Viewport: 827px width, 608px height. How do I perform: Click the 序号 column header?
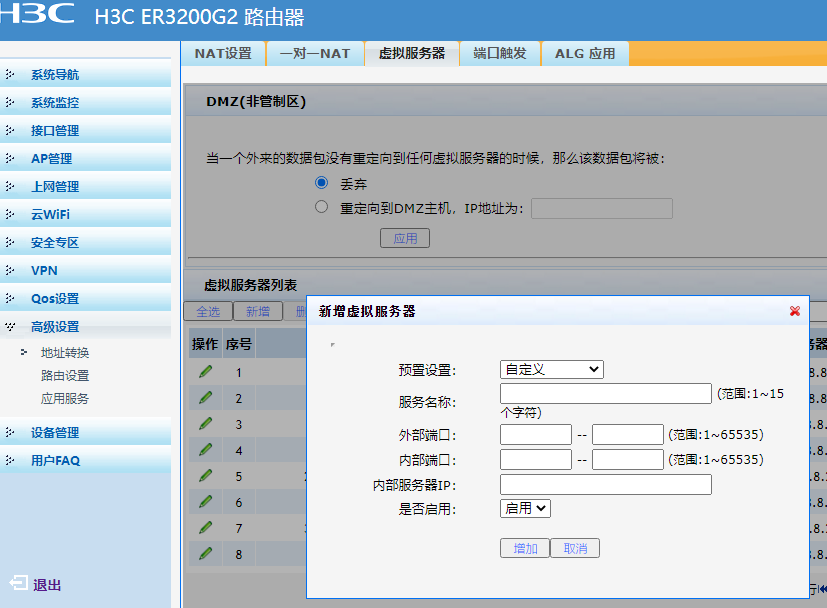pyautogui.click(x=239, y=344)
